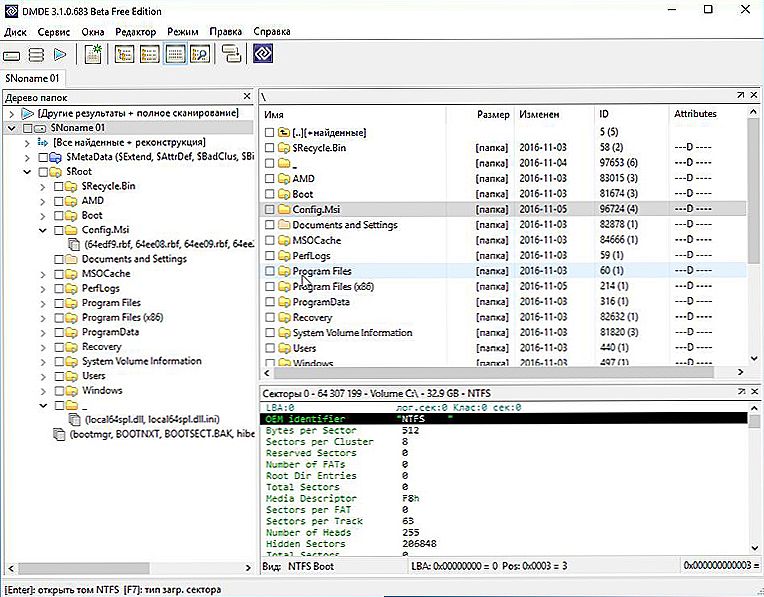Click the $MetaData folder icon in the tree
The height and width of the screenshot is (597, 764).
click(56, 157)
